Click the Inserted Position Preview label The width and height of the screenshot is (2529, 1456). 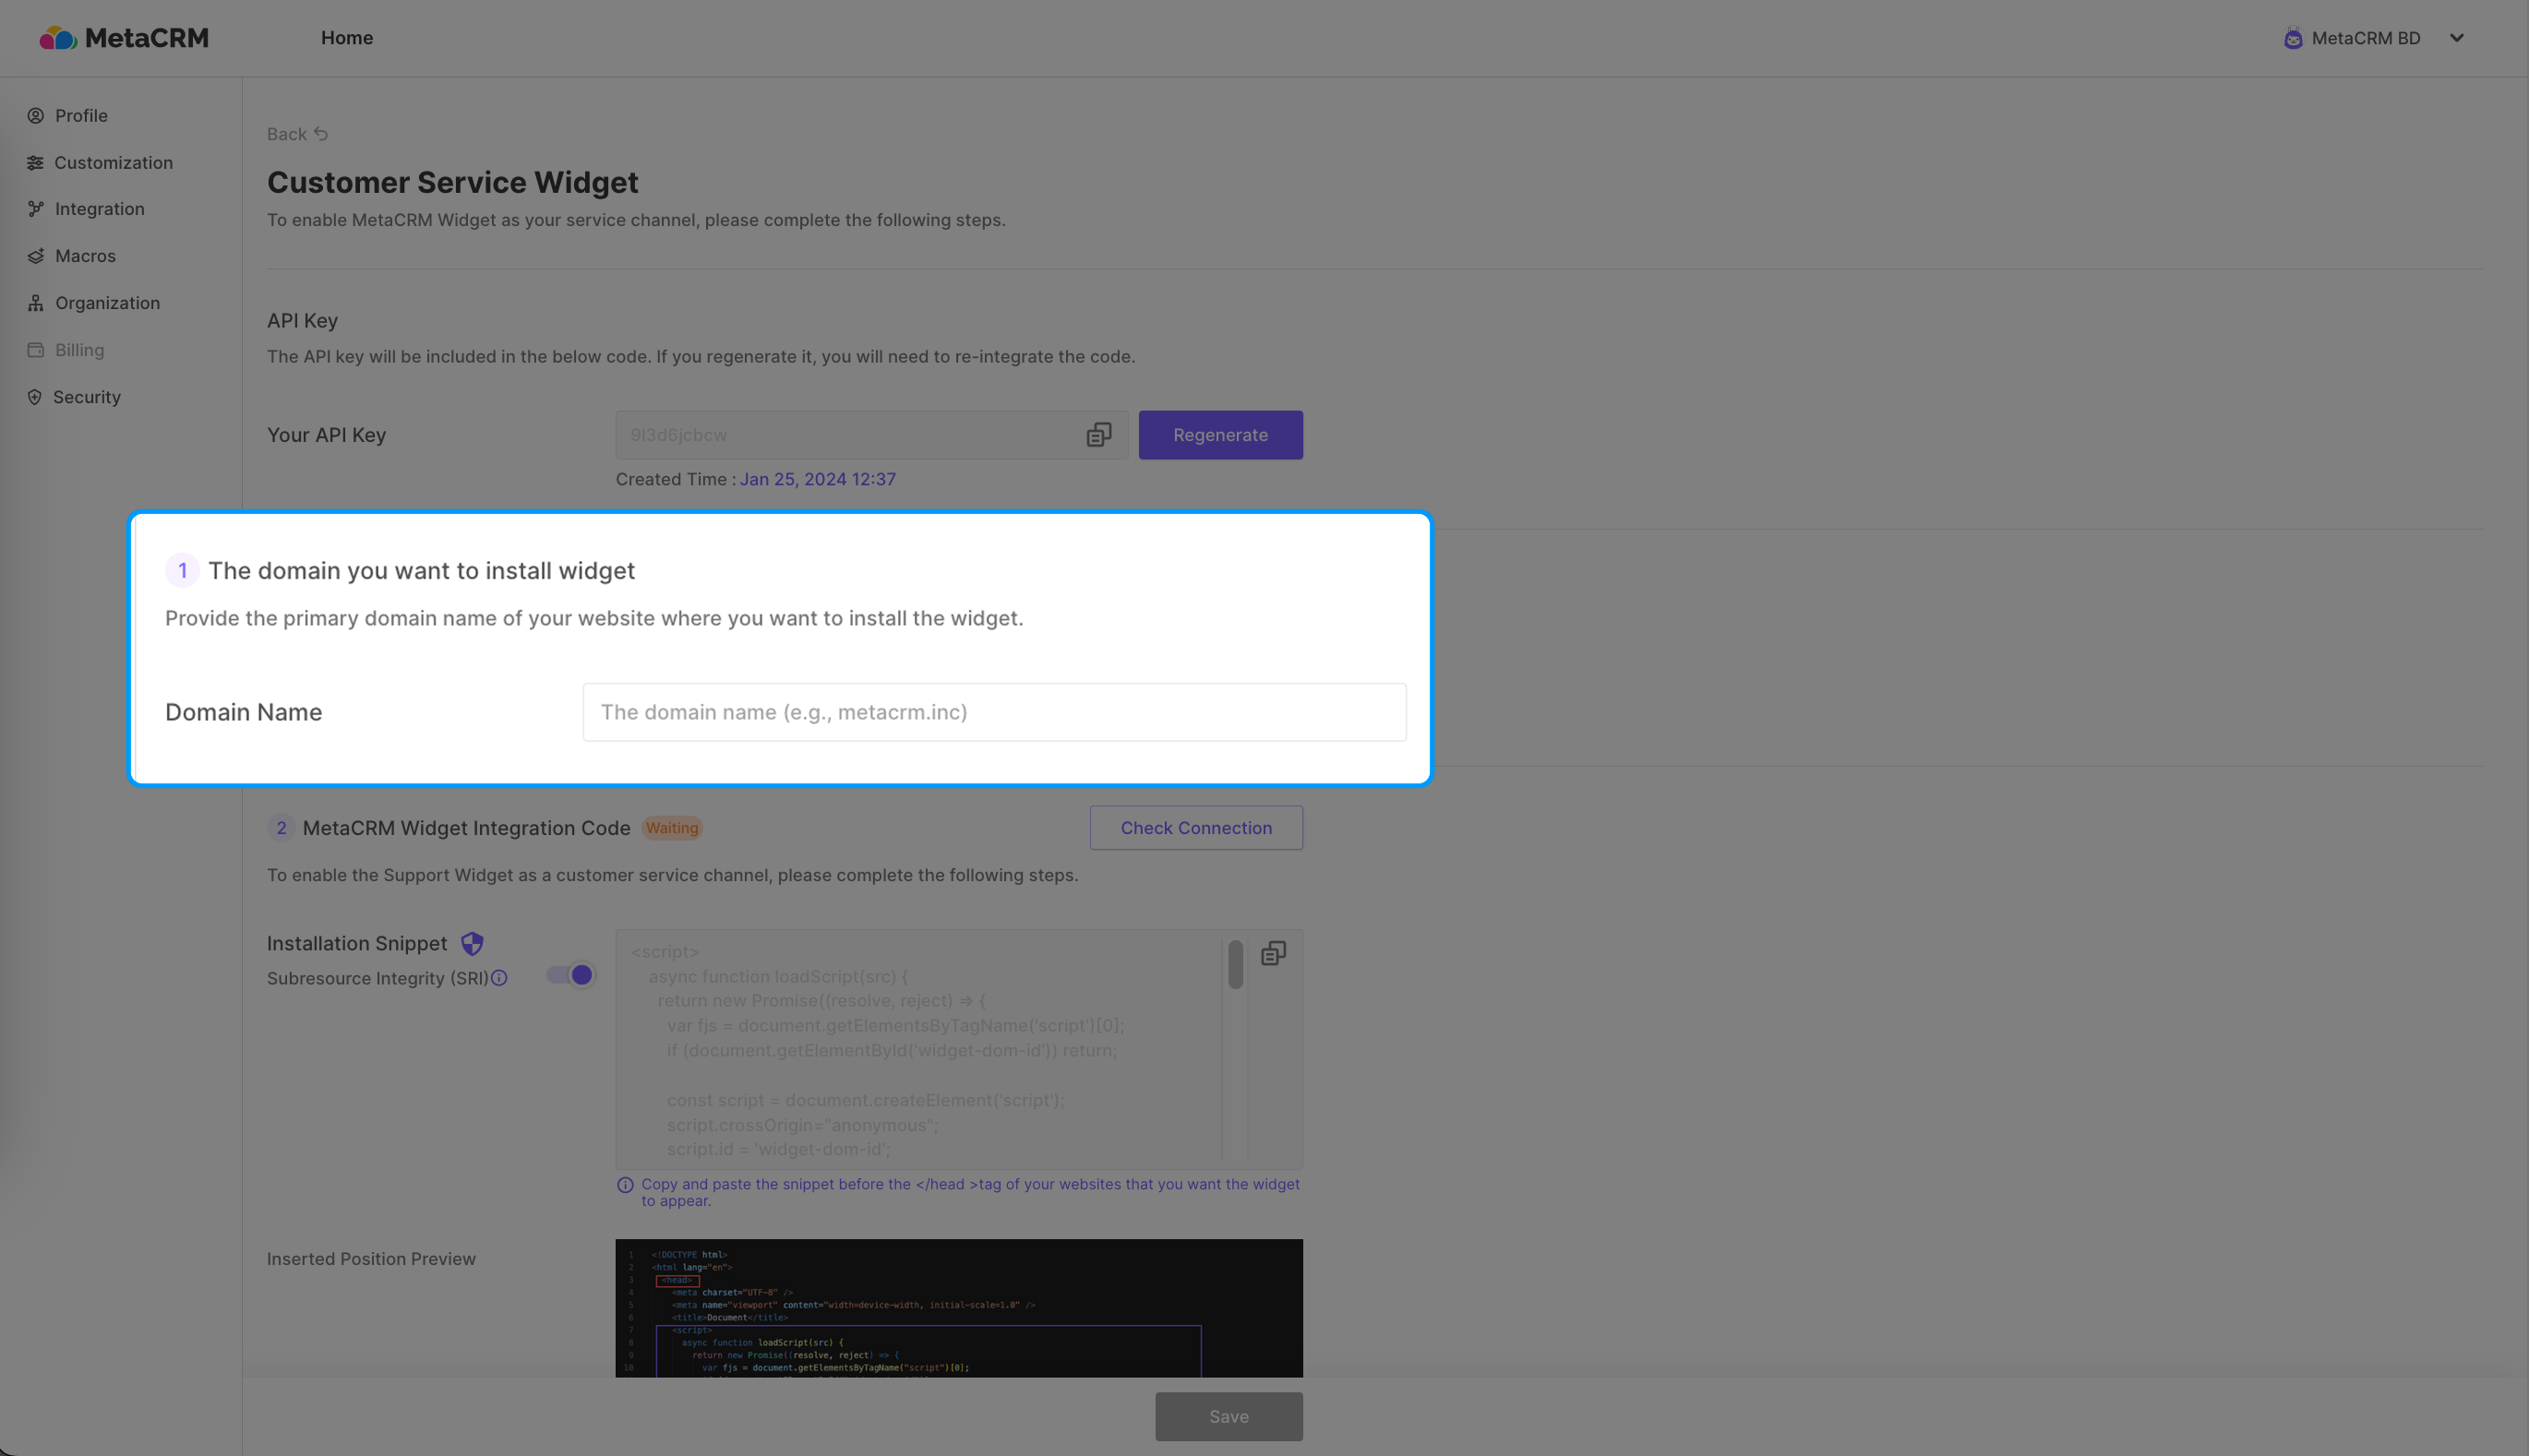[371, 1259]
